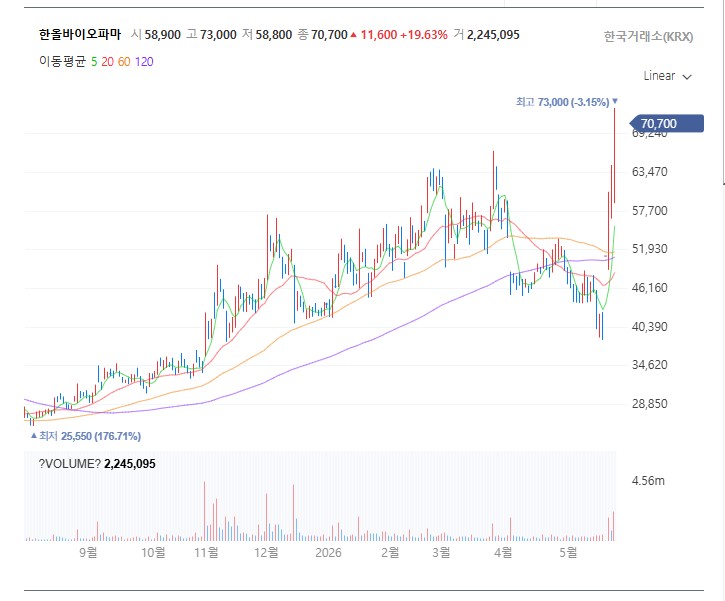The width and height of the screenshot is (725, 601).
Task: Click the 3월 date axis label
Action: (x=441, y=552)
